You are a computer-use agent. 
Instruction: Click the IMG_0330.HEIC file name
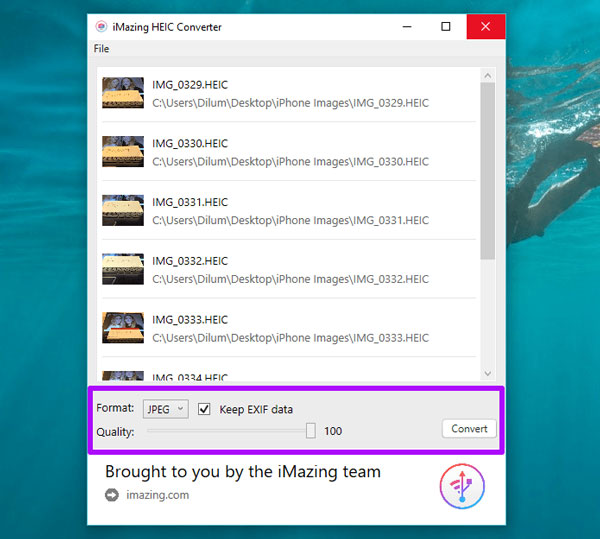190,143
